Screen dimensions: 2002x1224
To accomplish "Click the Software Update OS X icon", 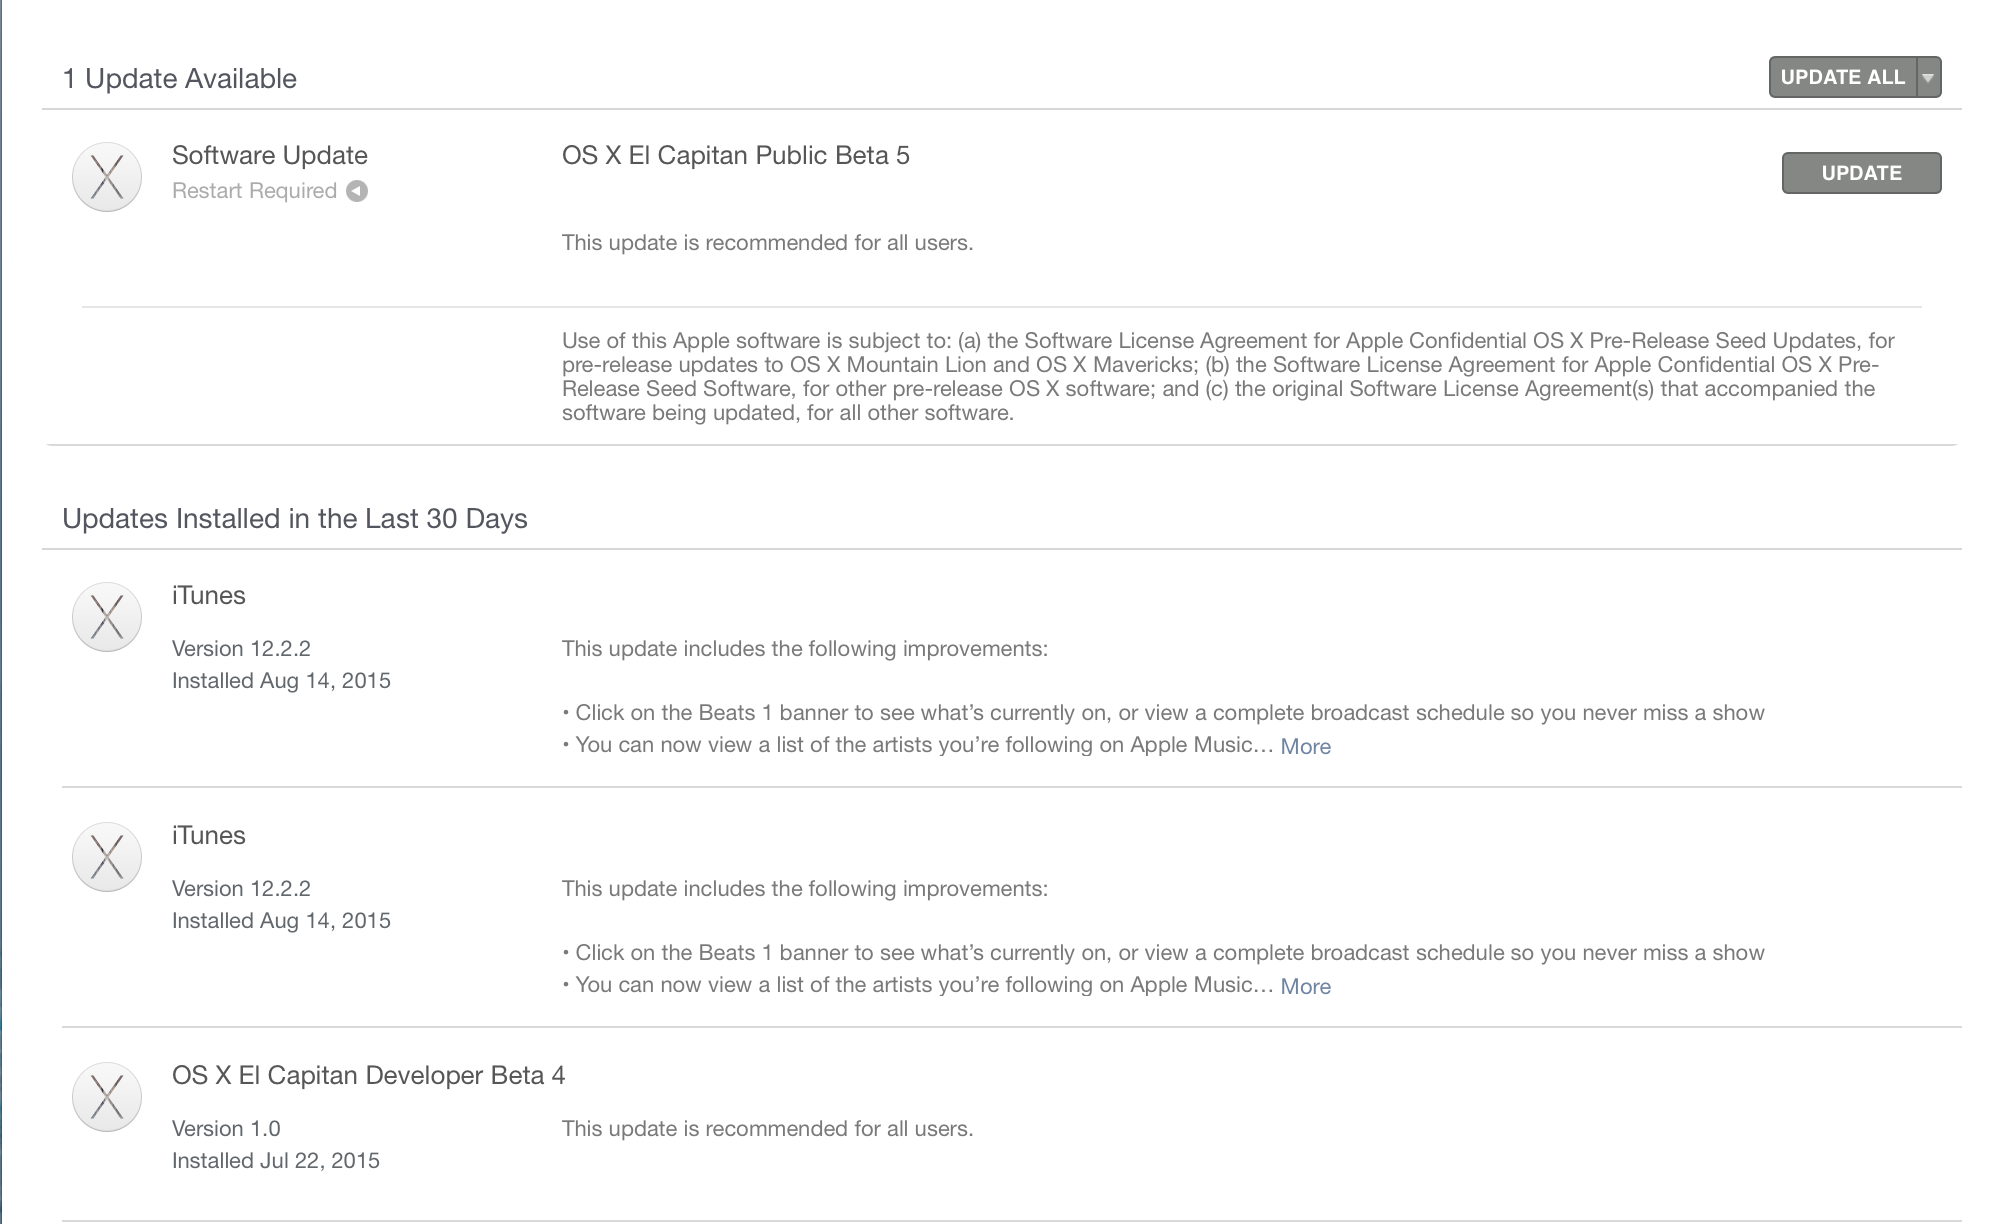I will [107, 177].
